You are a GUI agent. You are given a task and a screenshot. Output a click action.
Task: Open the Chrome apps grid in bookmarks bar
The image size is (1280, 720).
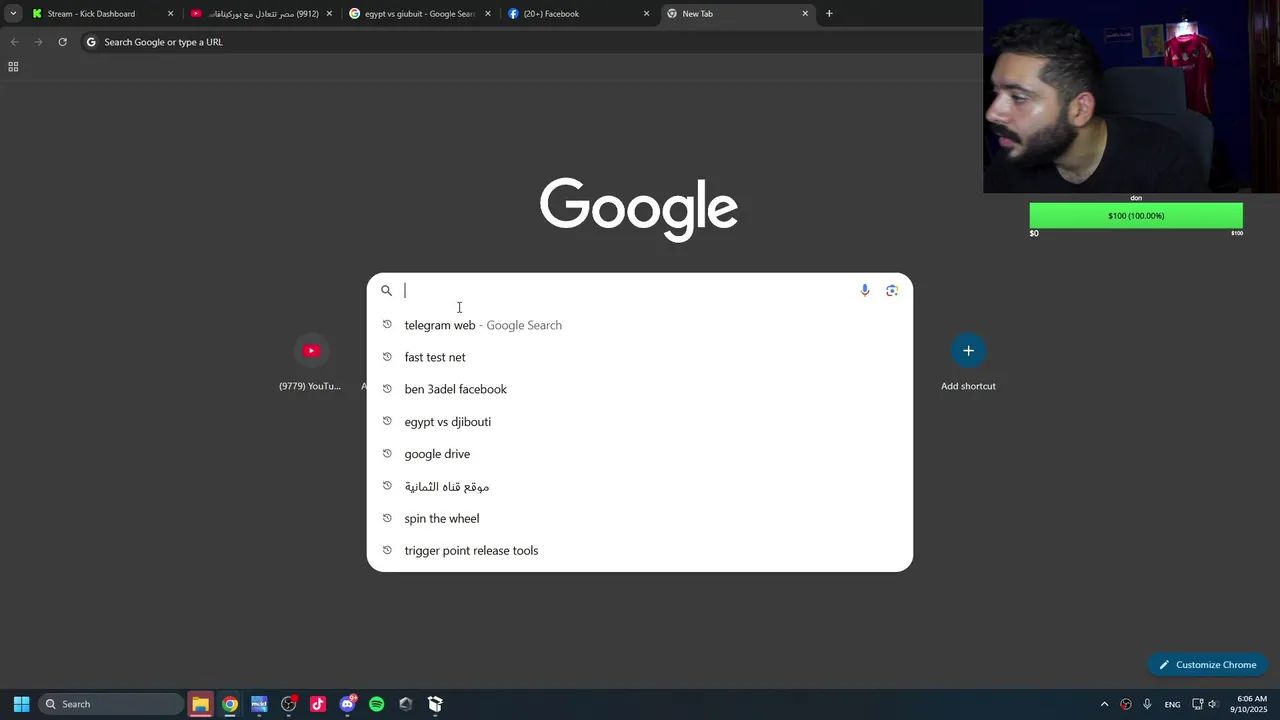pos(13,67)
